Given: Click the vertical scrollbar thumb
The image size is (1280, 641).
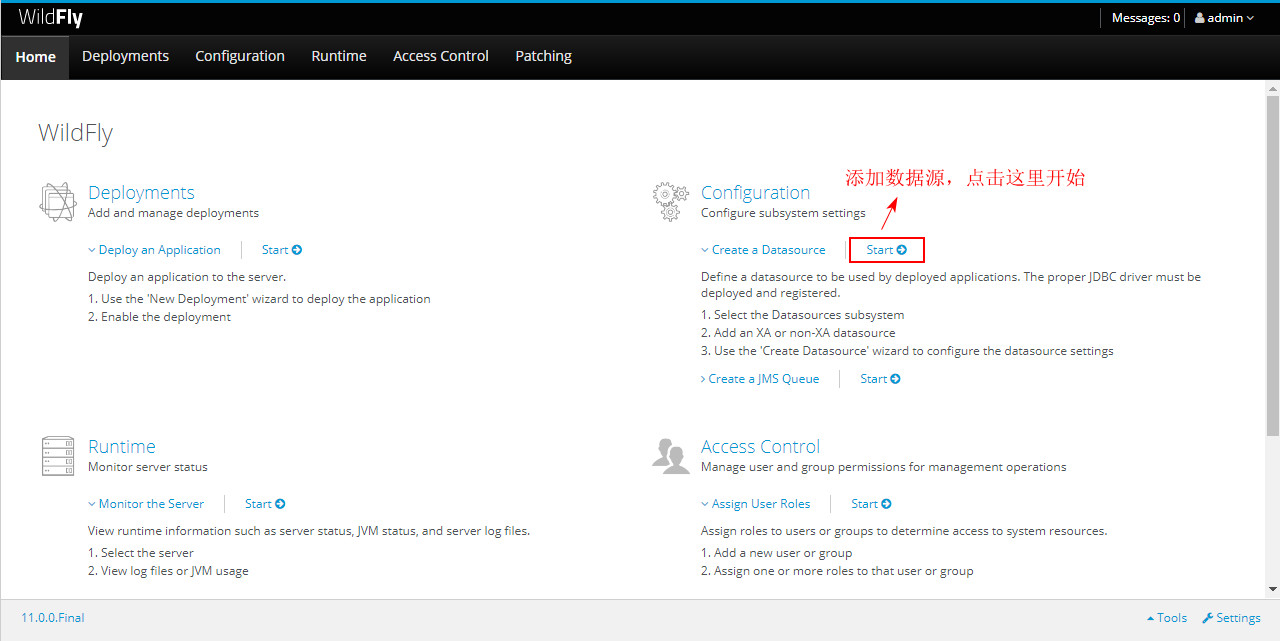Looking at the screenshot, I should [1272, 265].
